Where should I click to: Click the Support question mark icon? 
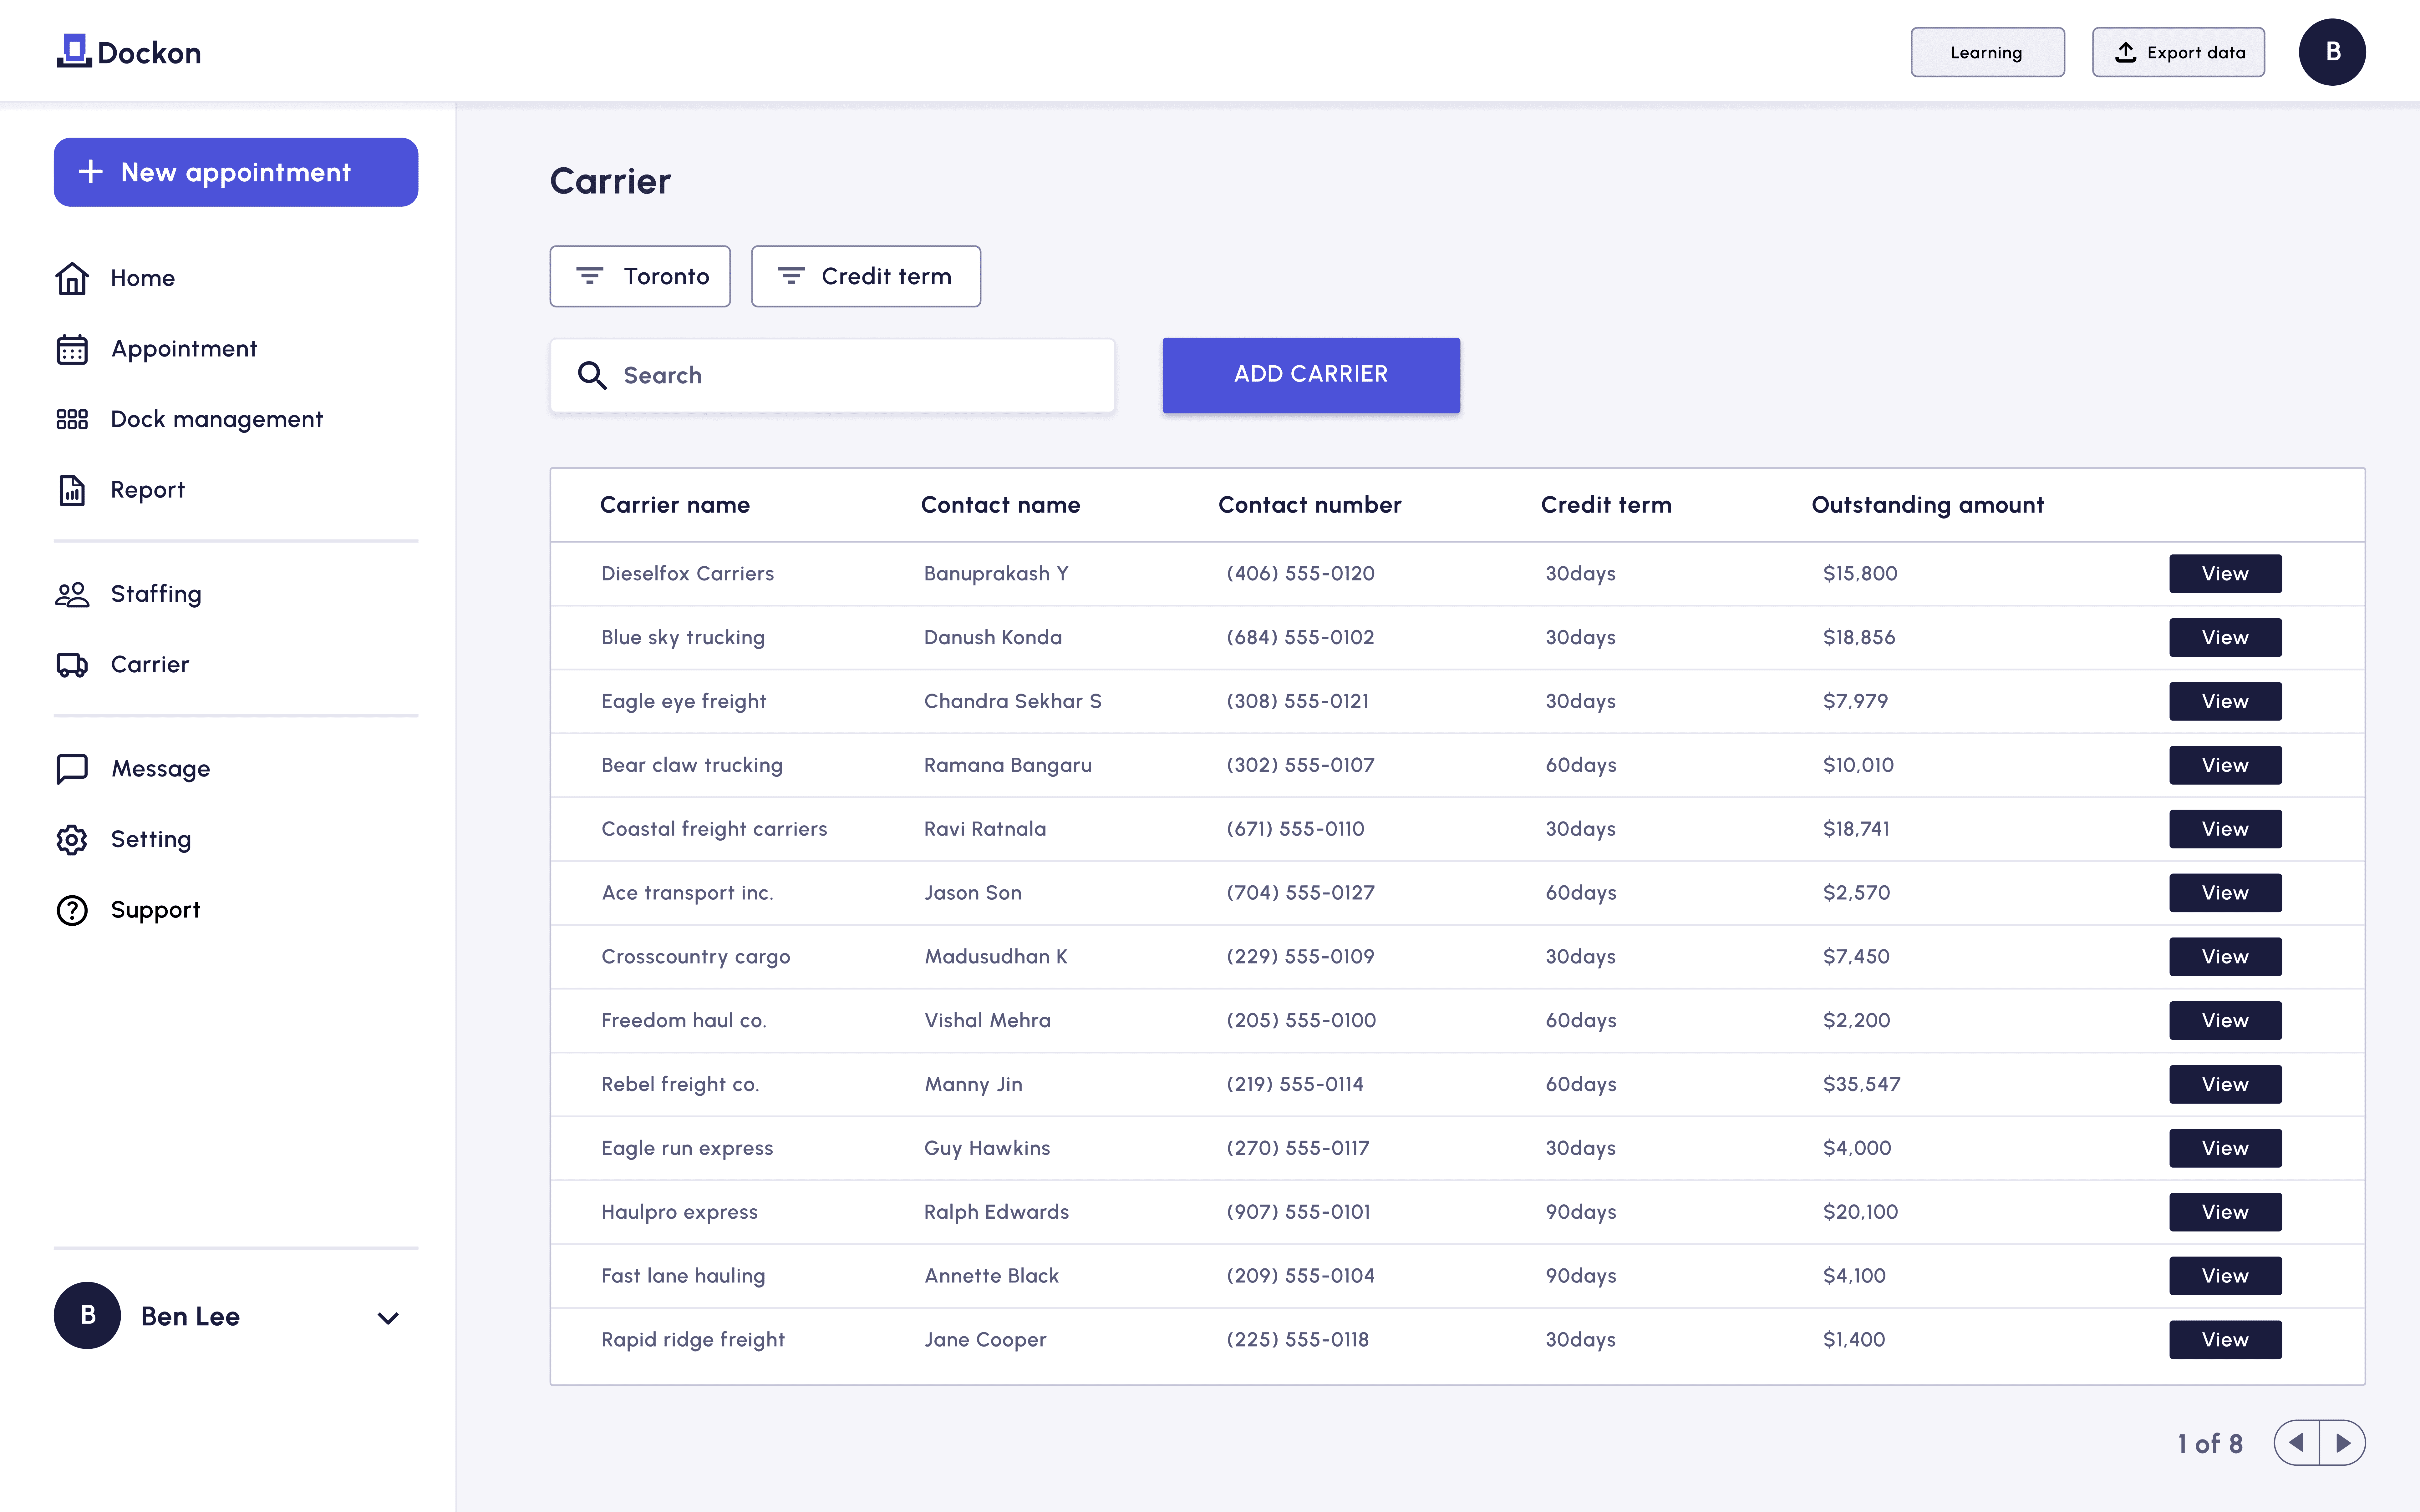pyautogui.click(x=72, y=910)
